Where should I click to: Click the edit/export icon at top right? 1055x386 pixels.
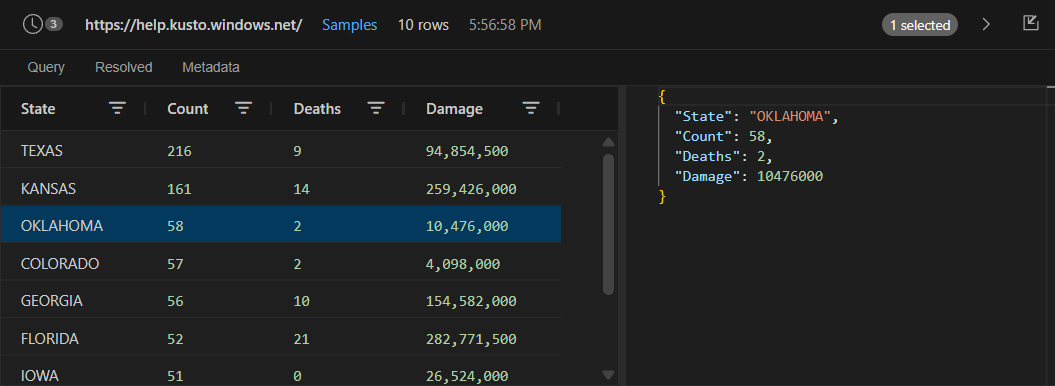[x=1030, y=24]
